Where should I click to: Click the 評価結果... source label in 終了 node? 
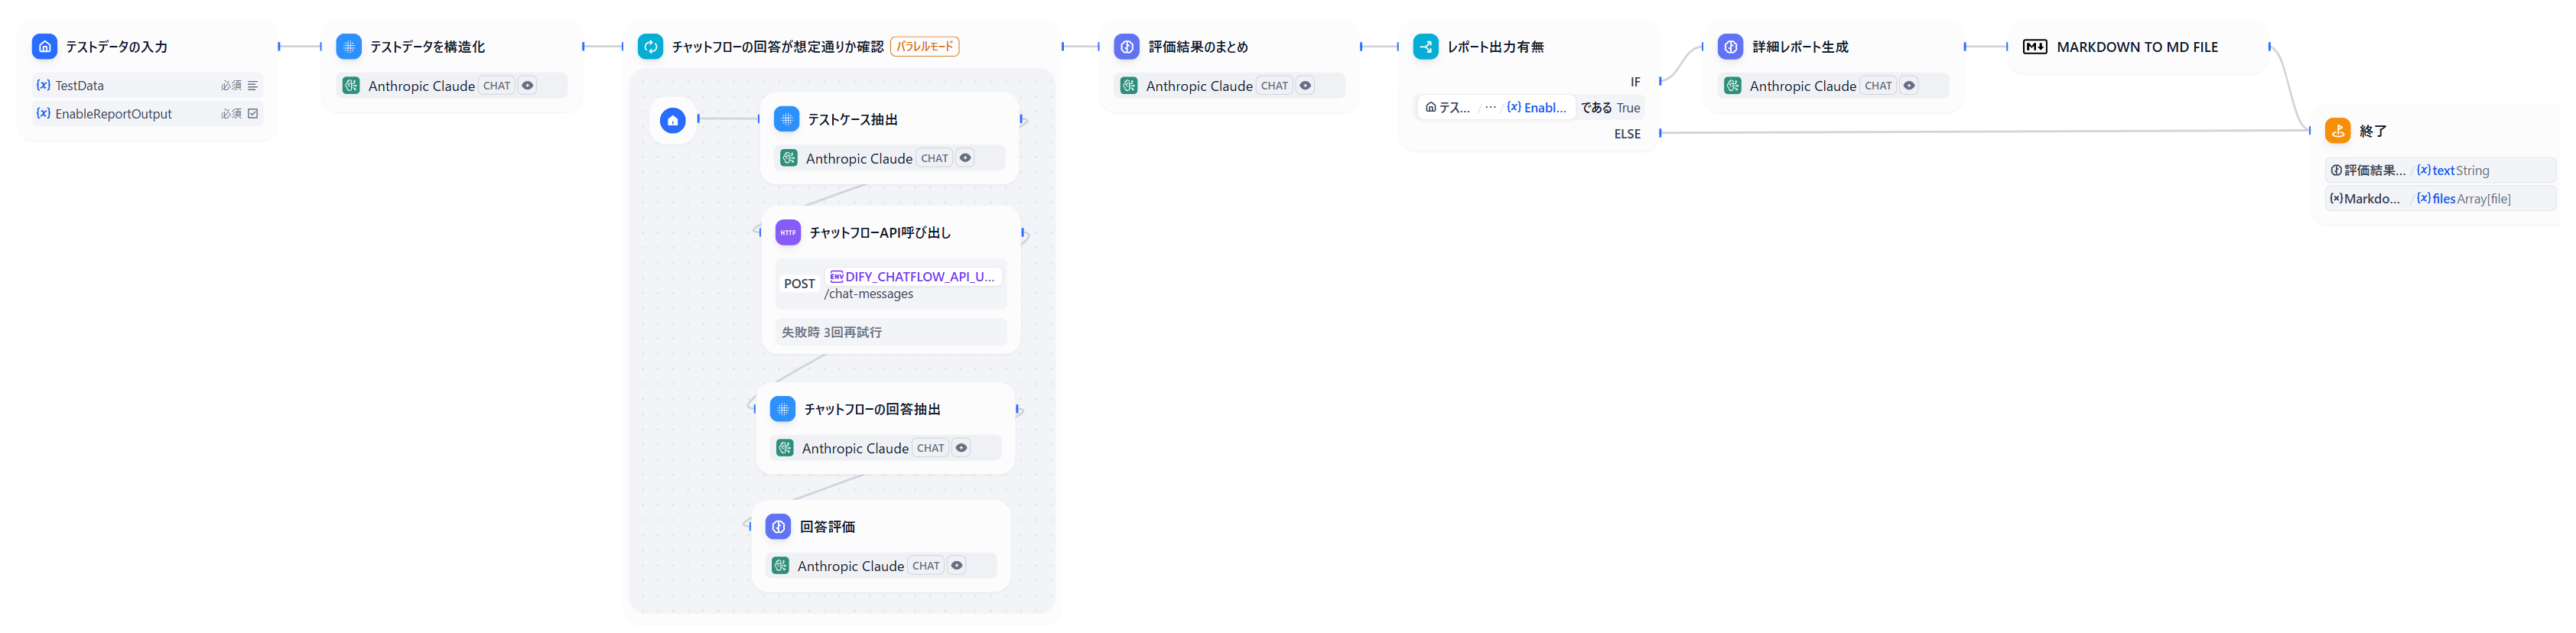(2368, 171)
